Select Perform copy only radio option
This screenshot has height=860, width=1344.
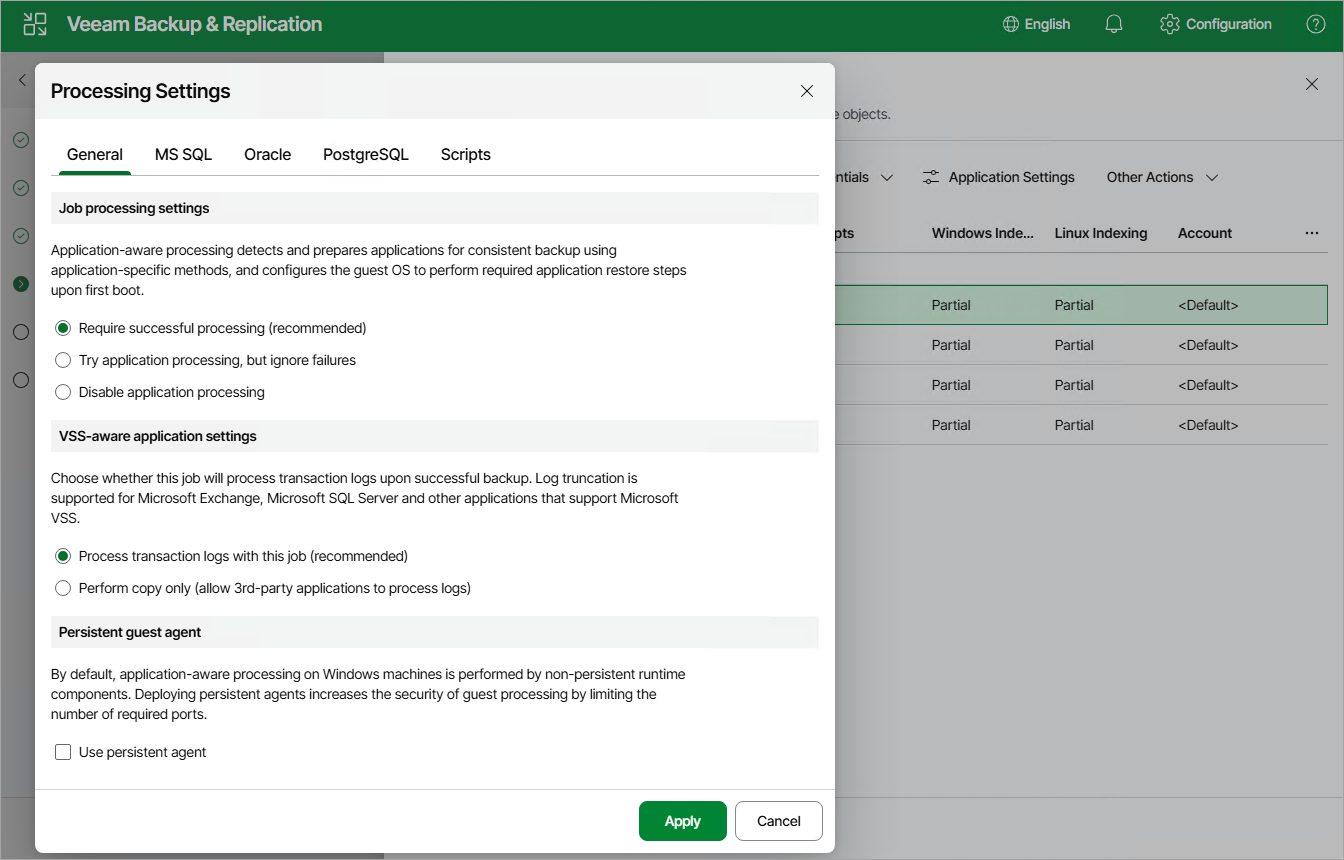pos(63,588)
